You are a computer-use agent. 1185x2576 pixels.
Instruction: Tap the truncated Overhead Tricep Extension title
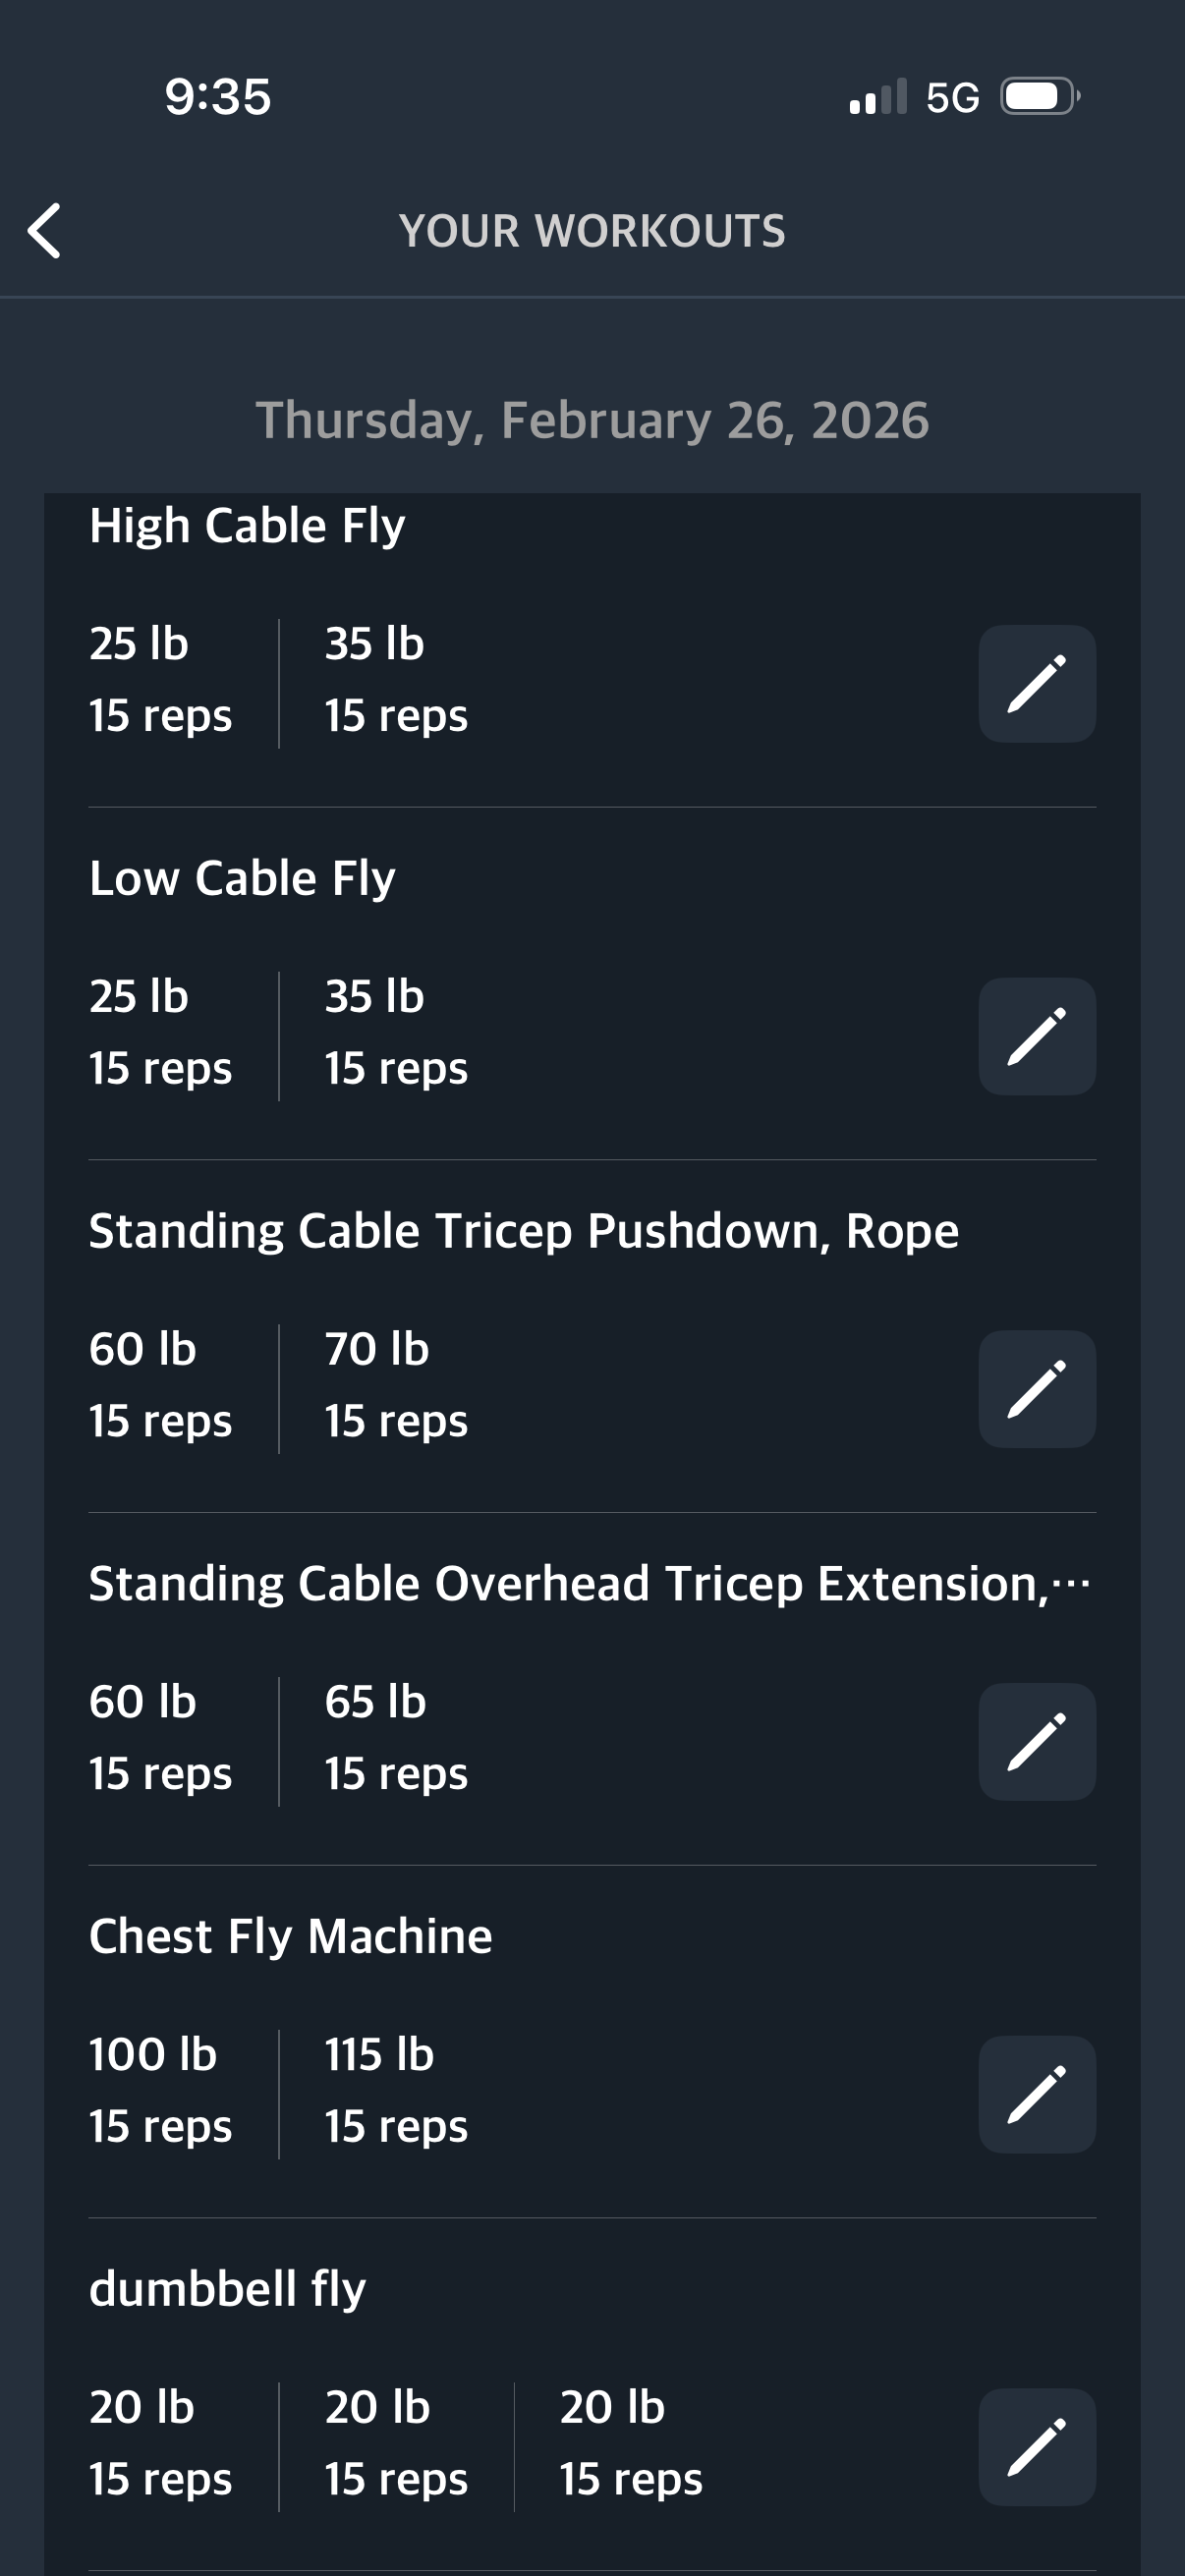tap(588, 1584)
